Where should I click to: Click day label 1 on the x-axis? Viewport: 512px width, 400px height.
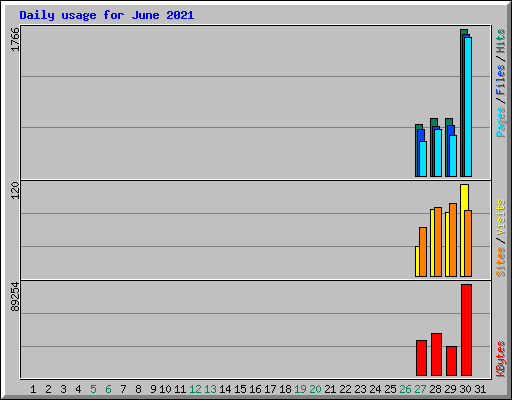pos(33,389)
